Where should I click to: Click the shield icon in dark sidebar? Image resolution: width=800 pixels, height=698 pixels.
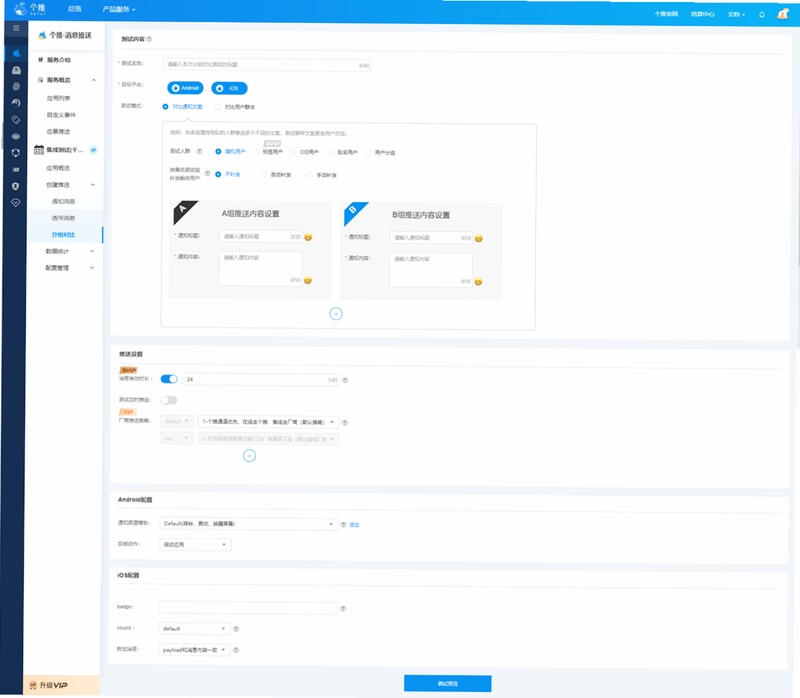pos(16,186)
